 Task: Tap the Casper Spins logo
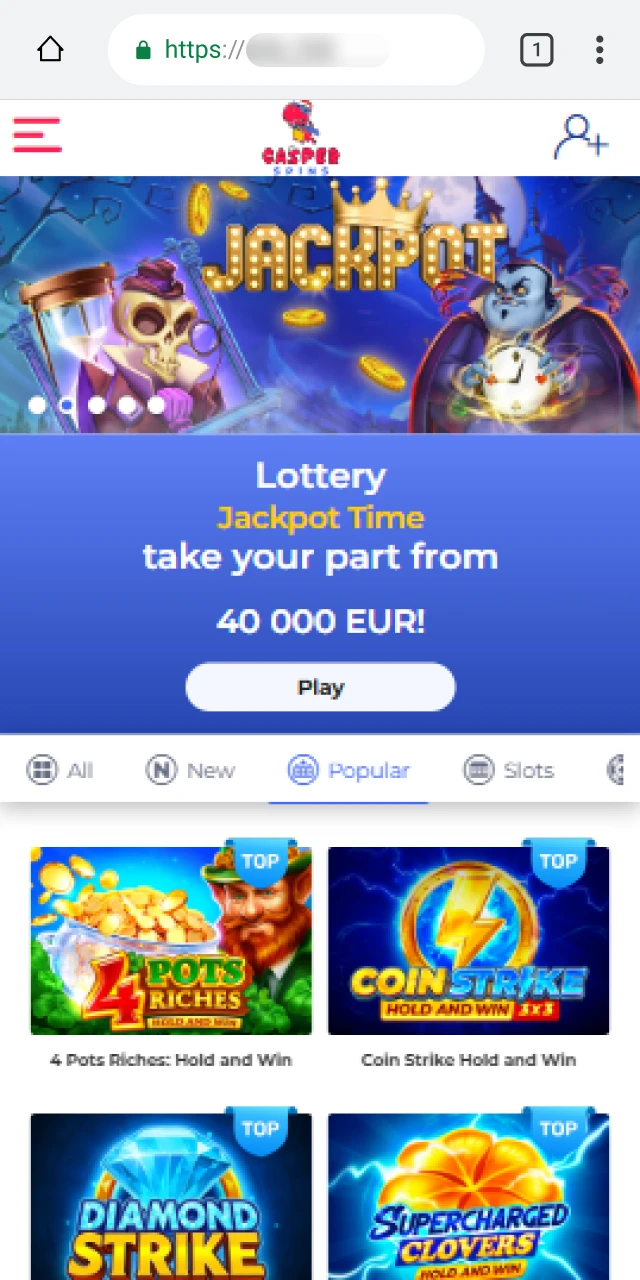(x=301, y=138)
